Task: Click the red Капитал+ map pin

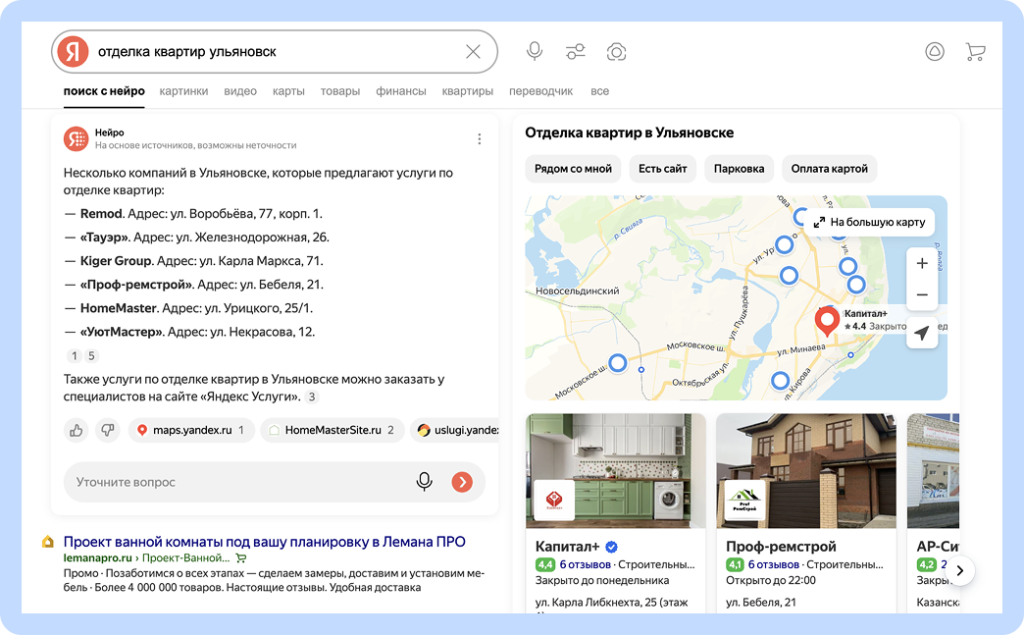Action: [x=827, y=321]
